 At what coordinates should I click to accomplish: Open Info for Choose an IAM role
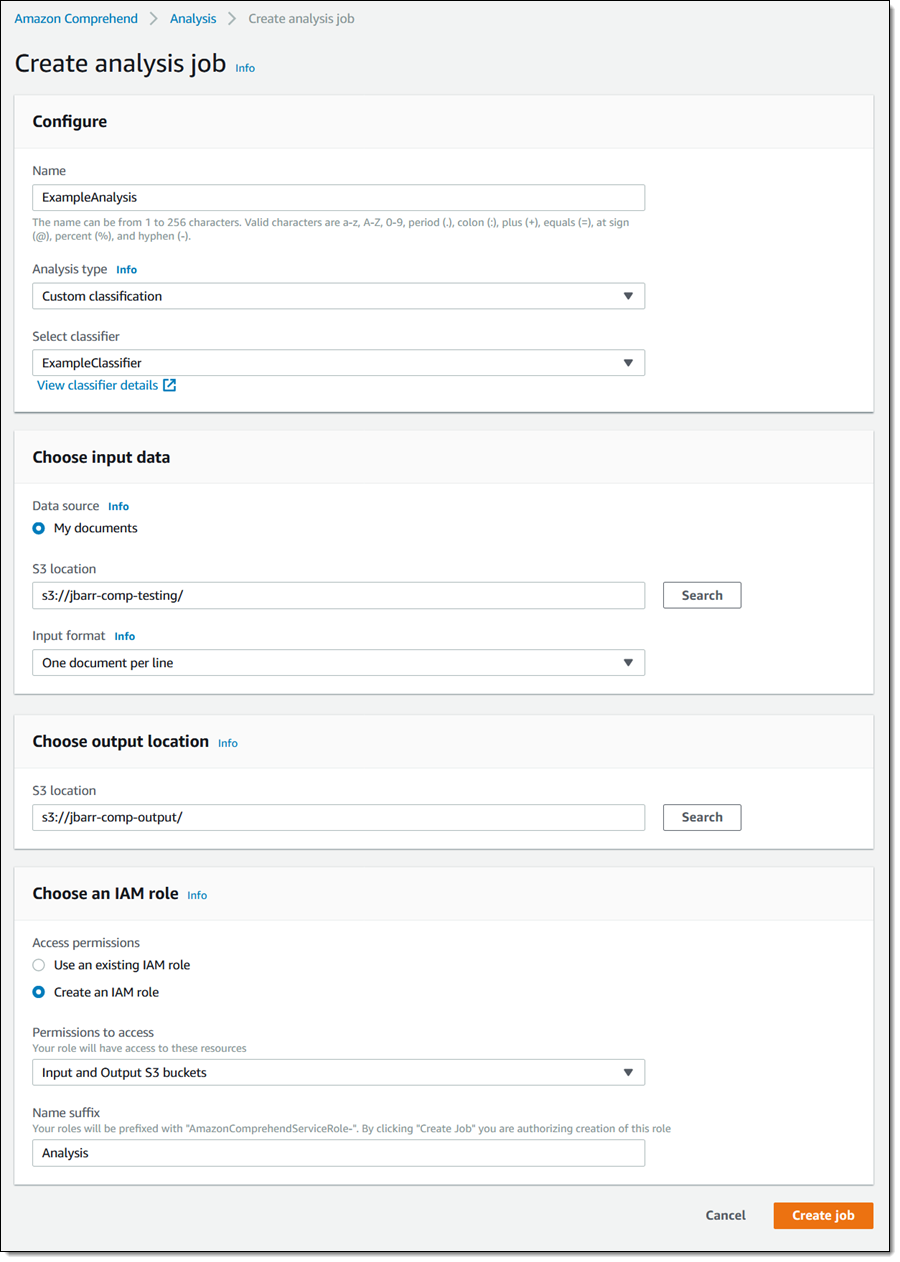[197, 895]
